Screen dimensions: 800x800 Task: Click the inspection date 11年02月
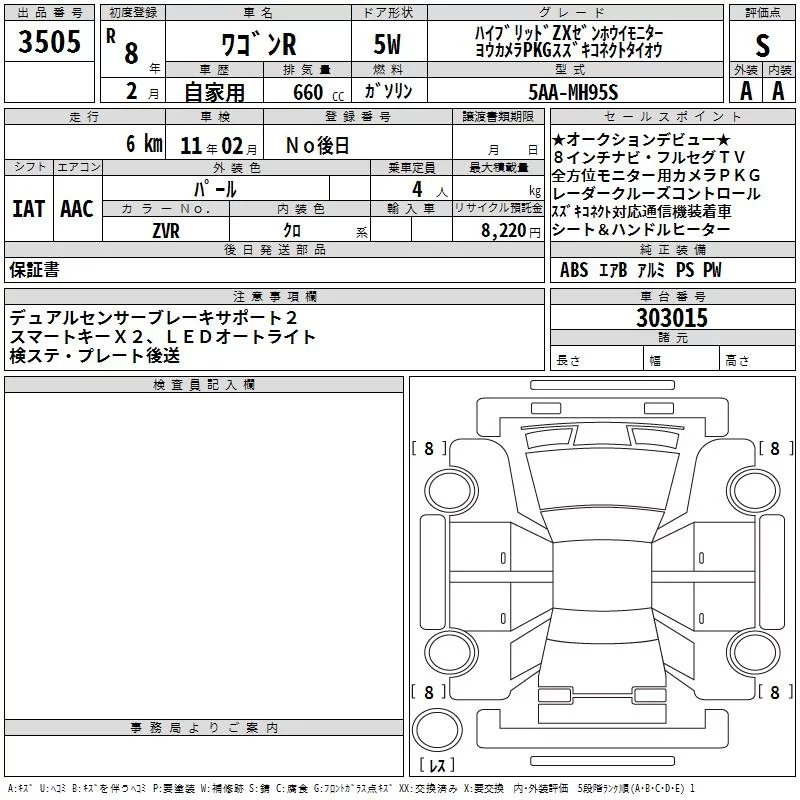tap(219, 146)
